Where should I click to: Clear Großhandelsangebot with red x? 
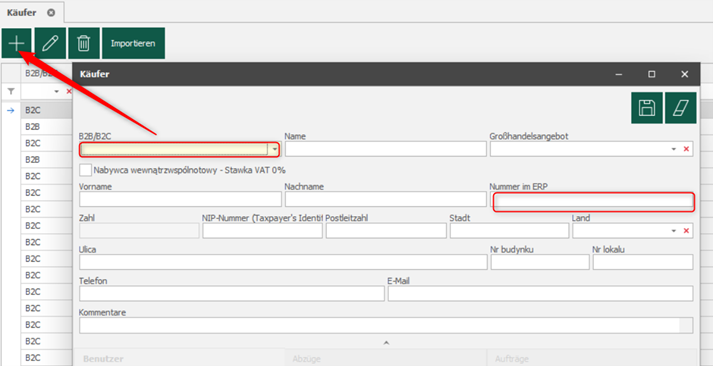pyautogui.click(x=686, y=149)
